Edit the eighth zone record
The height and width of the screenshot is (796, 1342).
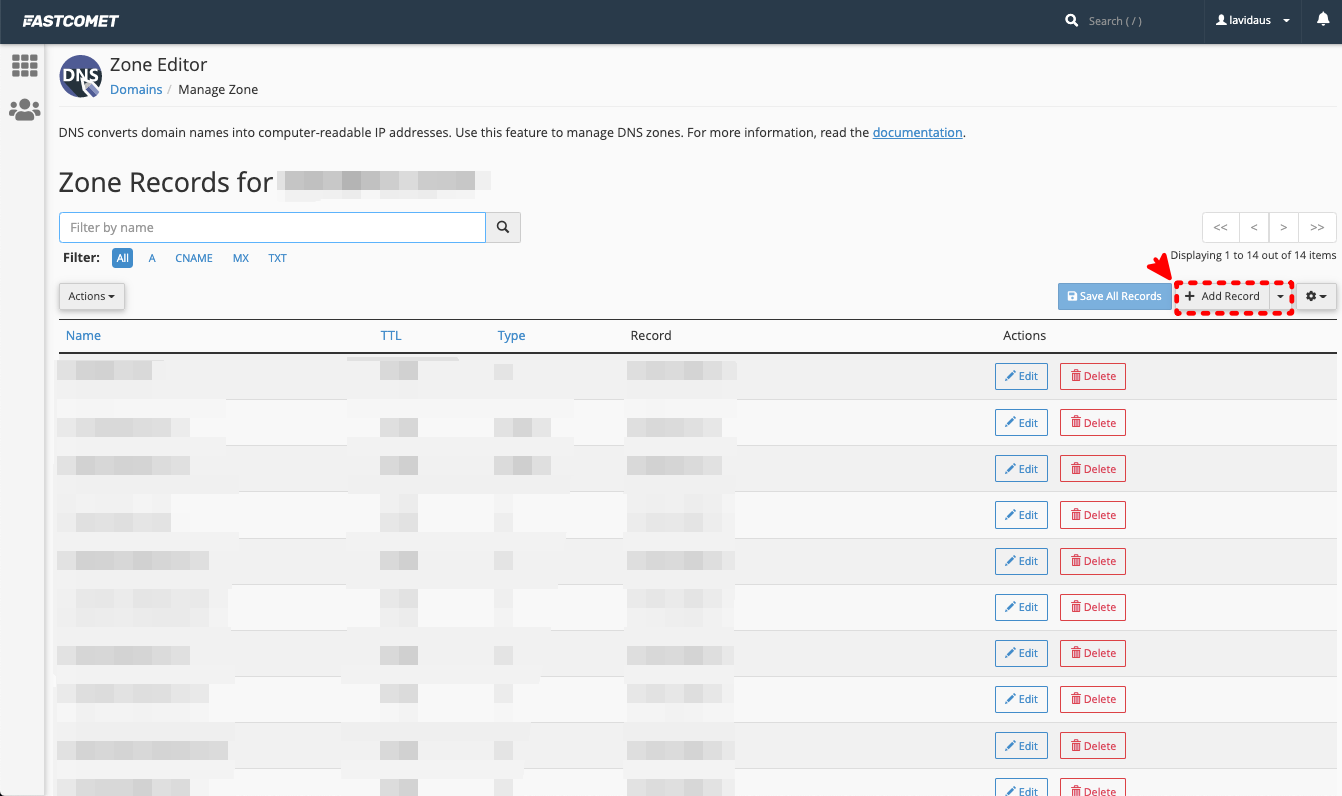click(1021, 699)
